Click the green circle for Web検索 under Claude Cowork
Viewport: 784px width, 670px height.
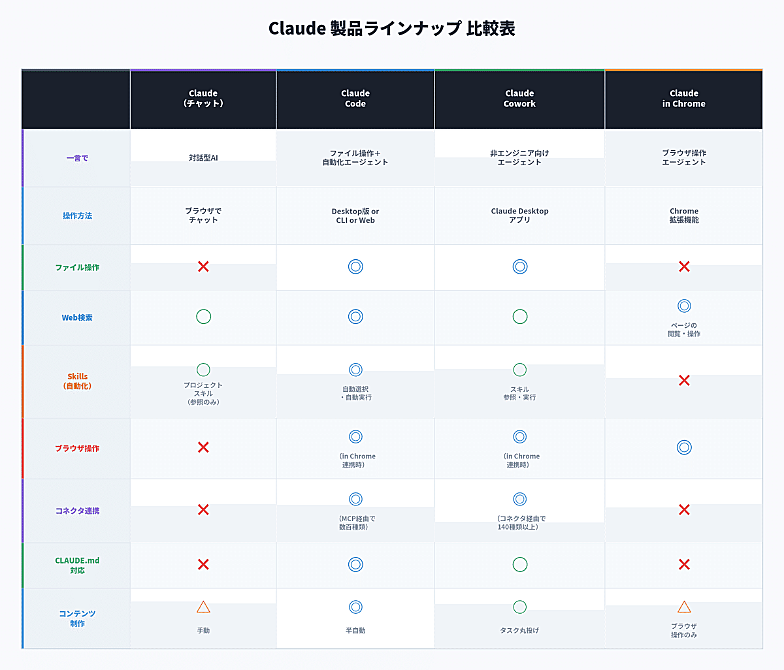[520, 317]
